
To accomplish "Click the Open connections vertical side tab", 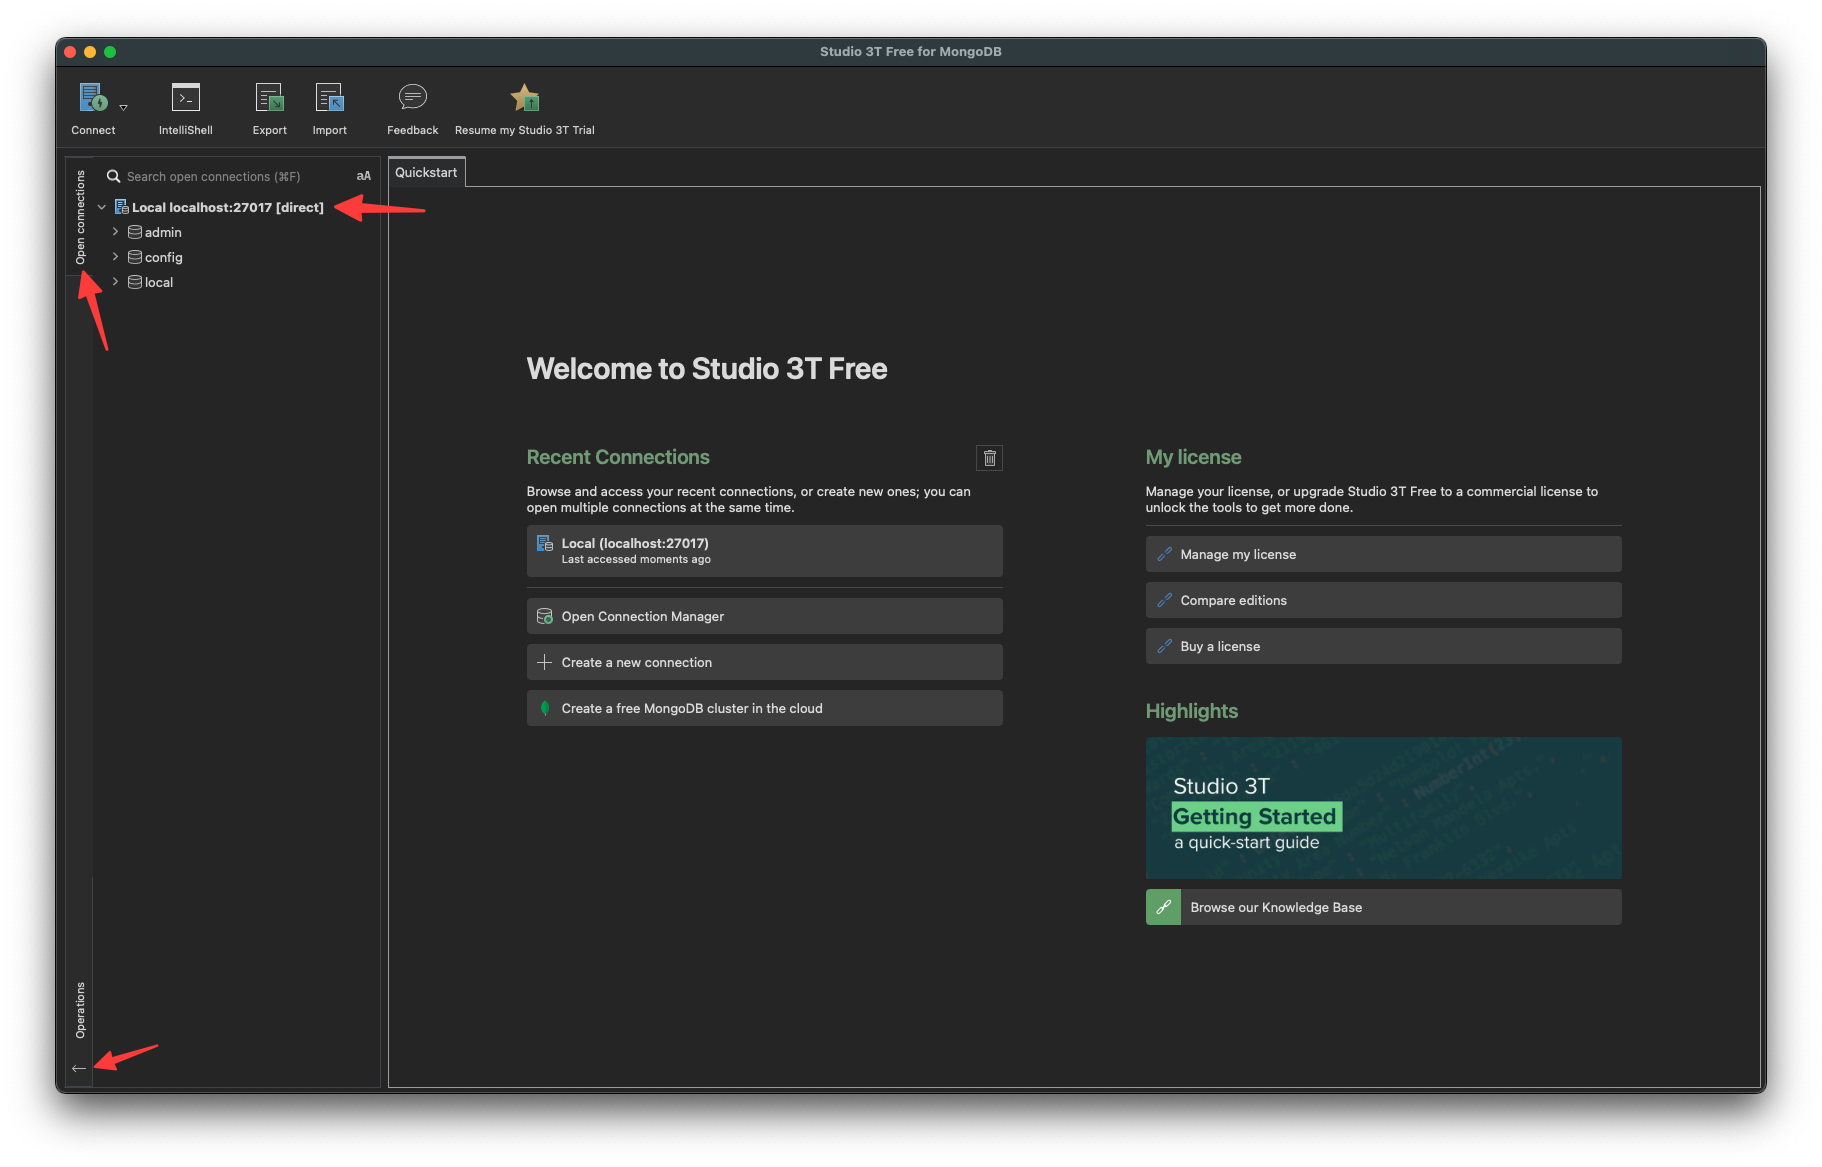I will pos(80,217).
